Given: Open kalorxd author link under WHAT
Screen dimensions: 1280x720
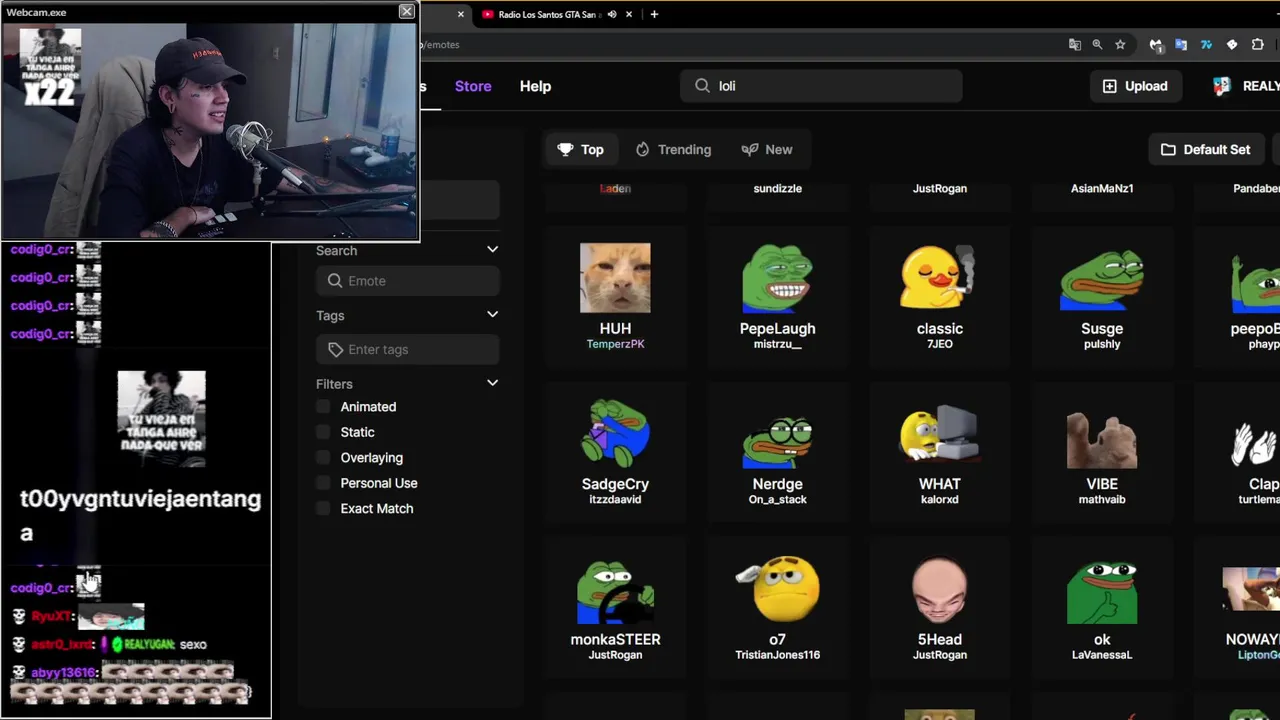Looking at the screenshot, I should [x=939, y=499].
